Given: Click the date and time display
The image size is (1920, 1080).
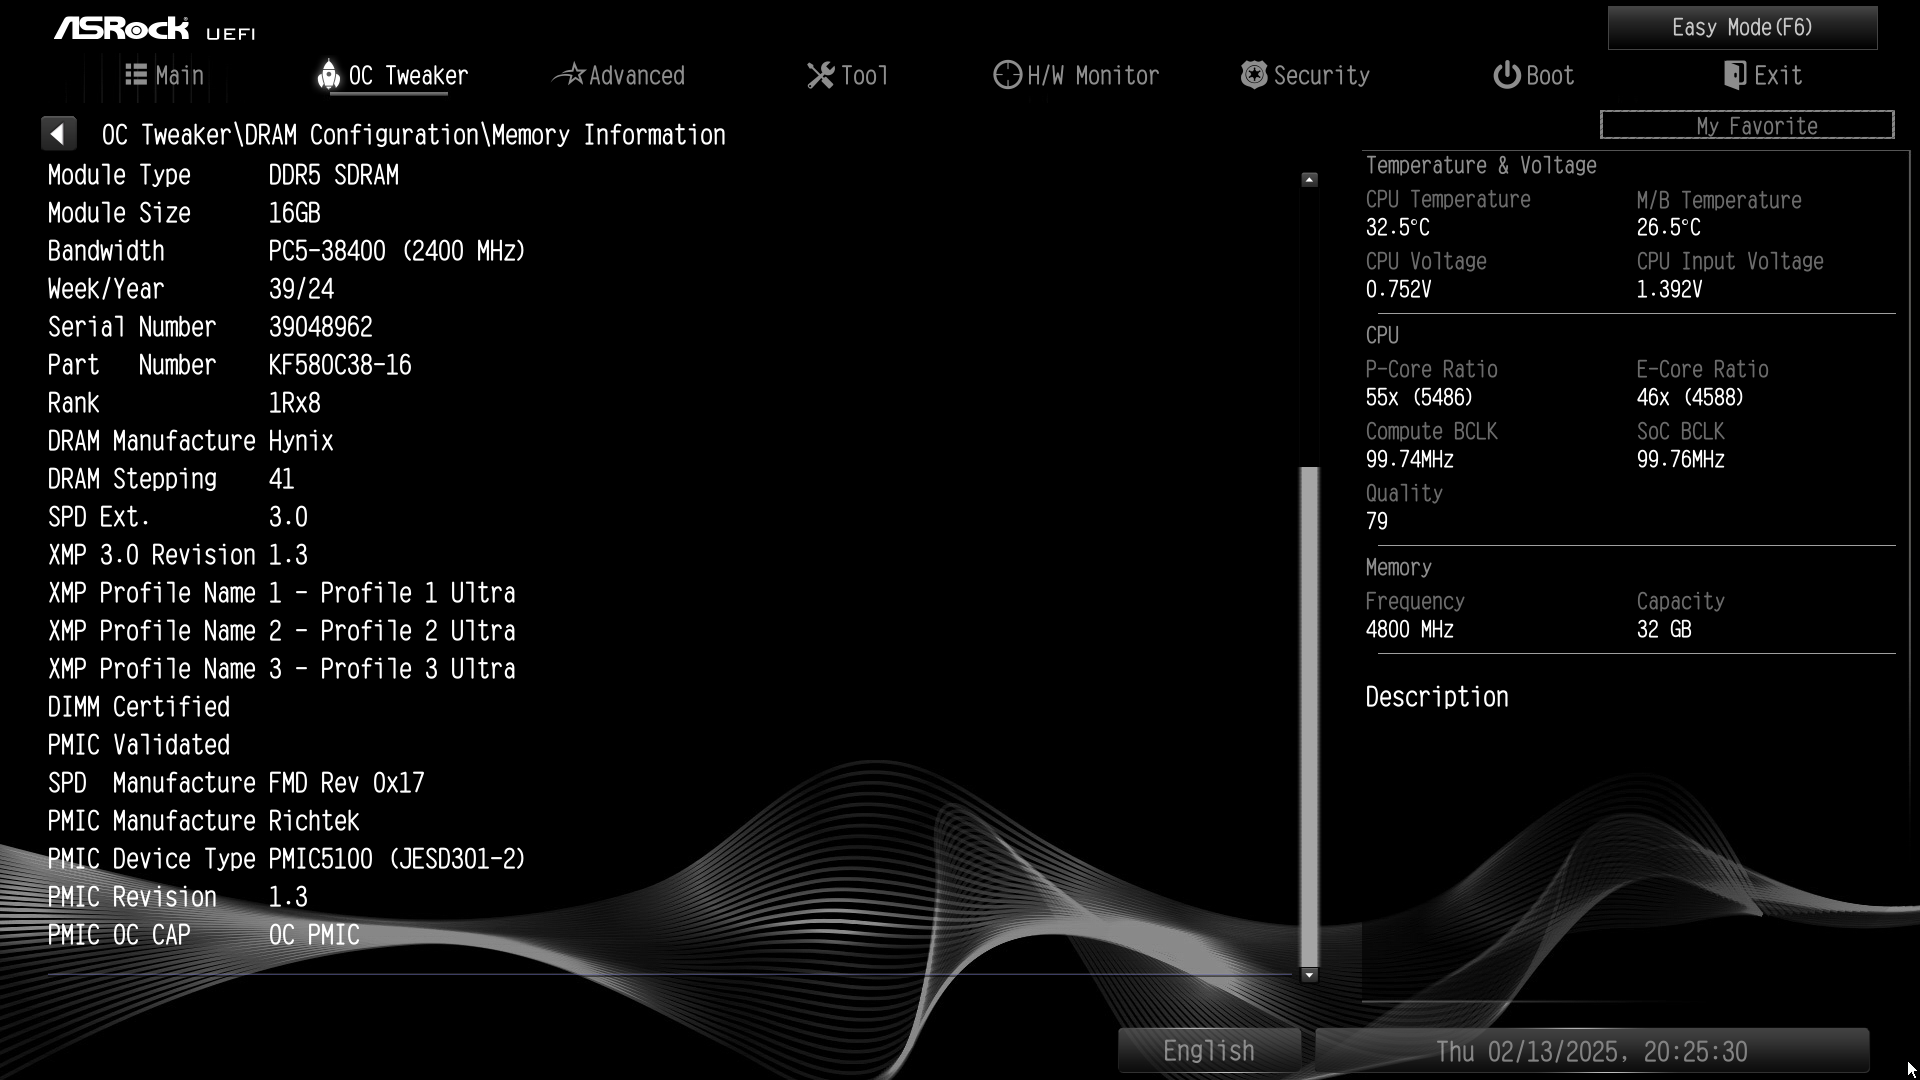Looking at the screenshot, I should (x=1592, y=1051).
